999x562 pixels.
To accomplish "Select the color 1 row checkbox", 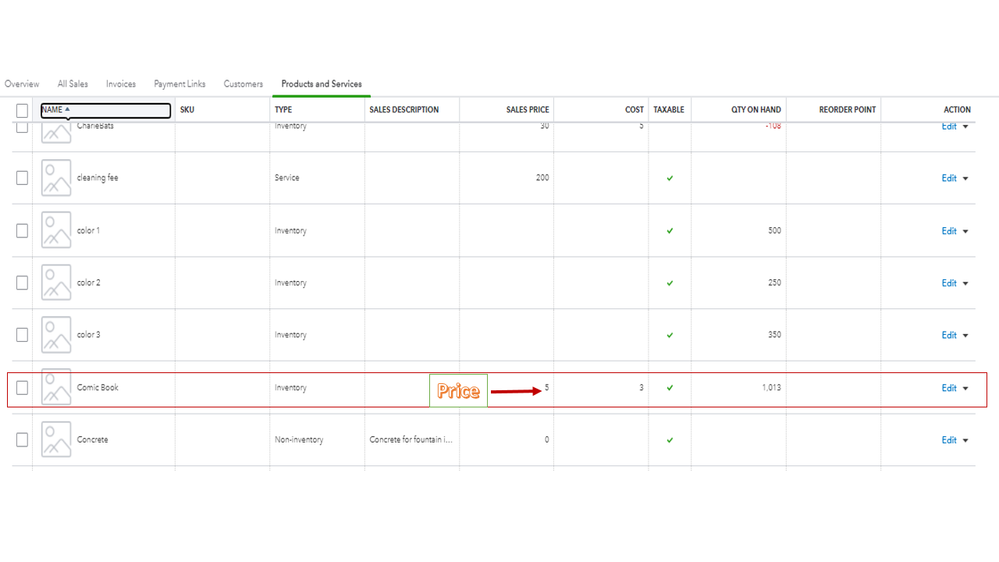I will tap(22, 231).
